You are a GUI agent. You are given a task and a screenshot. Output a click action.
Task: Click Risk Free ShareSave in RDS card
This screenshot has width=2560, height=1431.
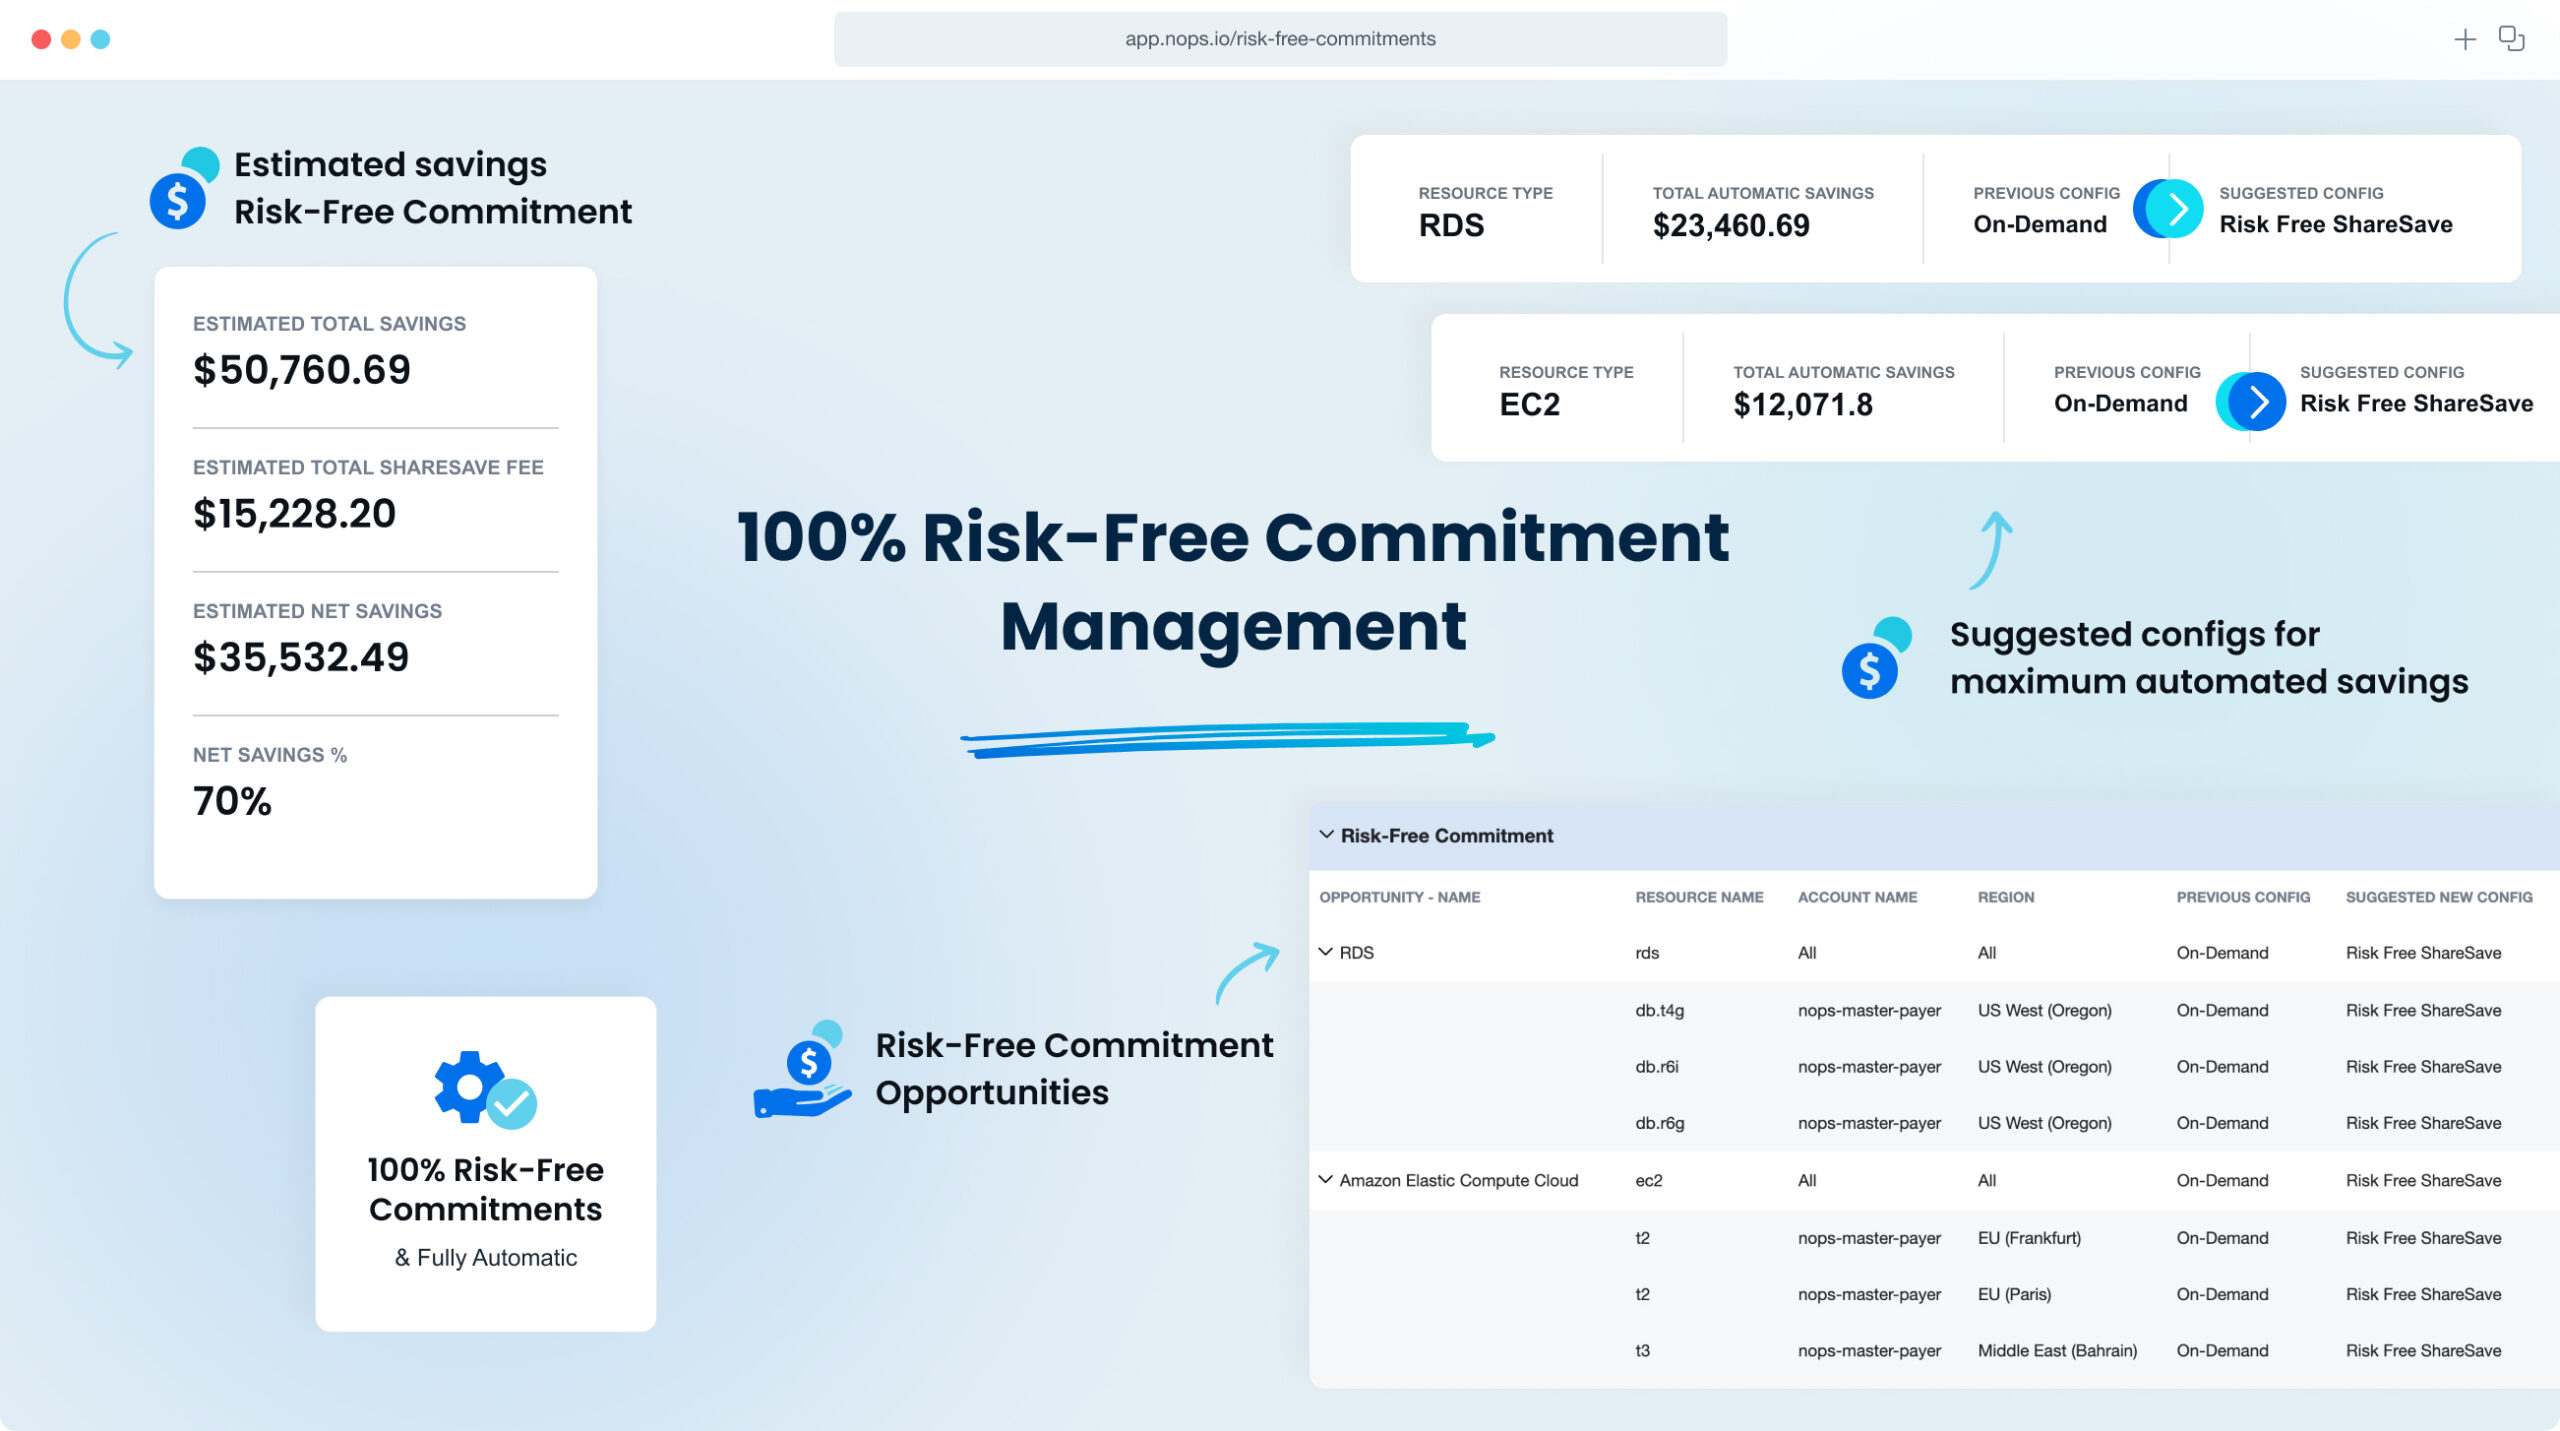(2335, 224)
